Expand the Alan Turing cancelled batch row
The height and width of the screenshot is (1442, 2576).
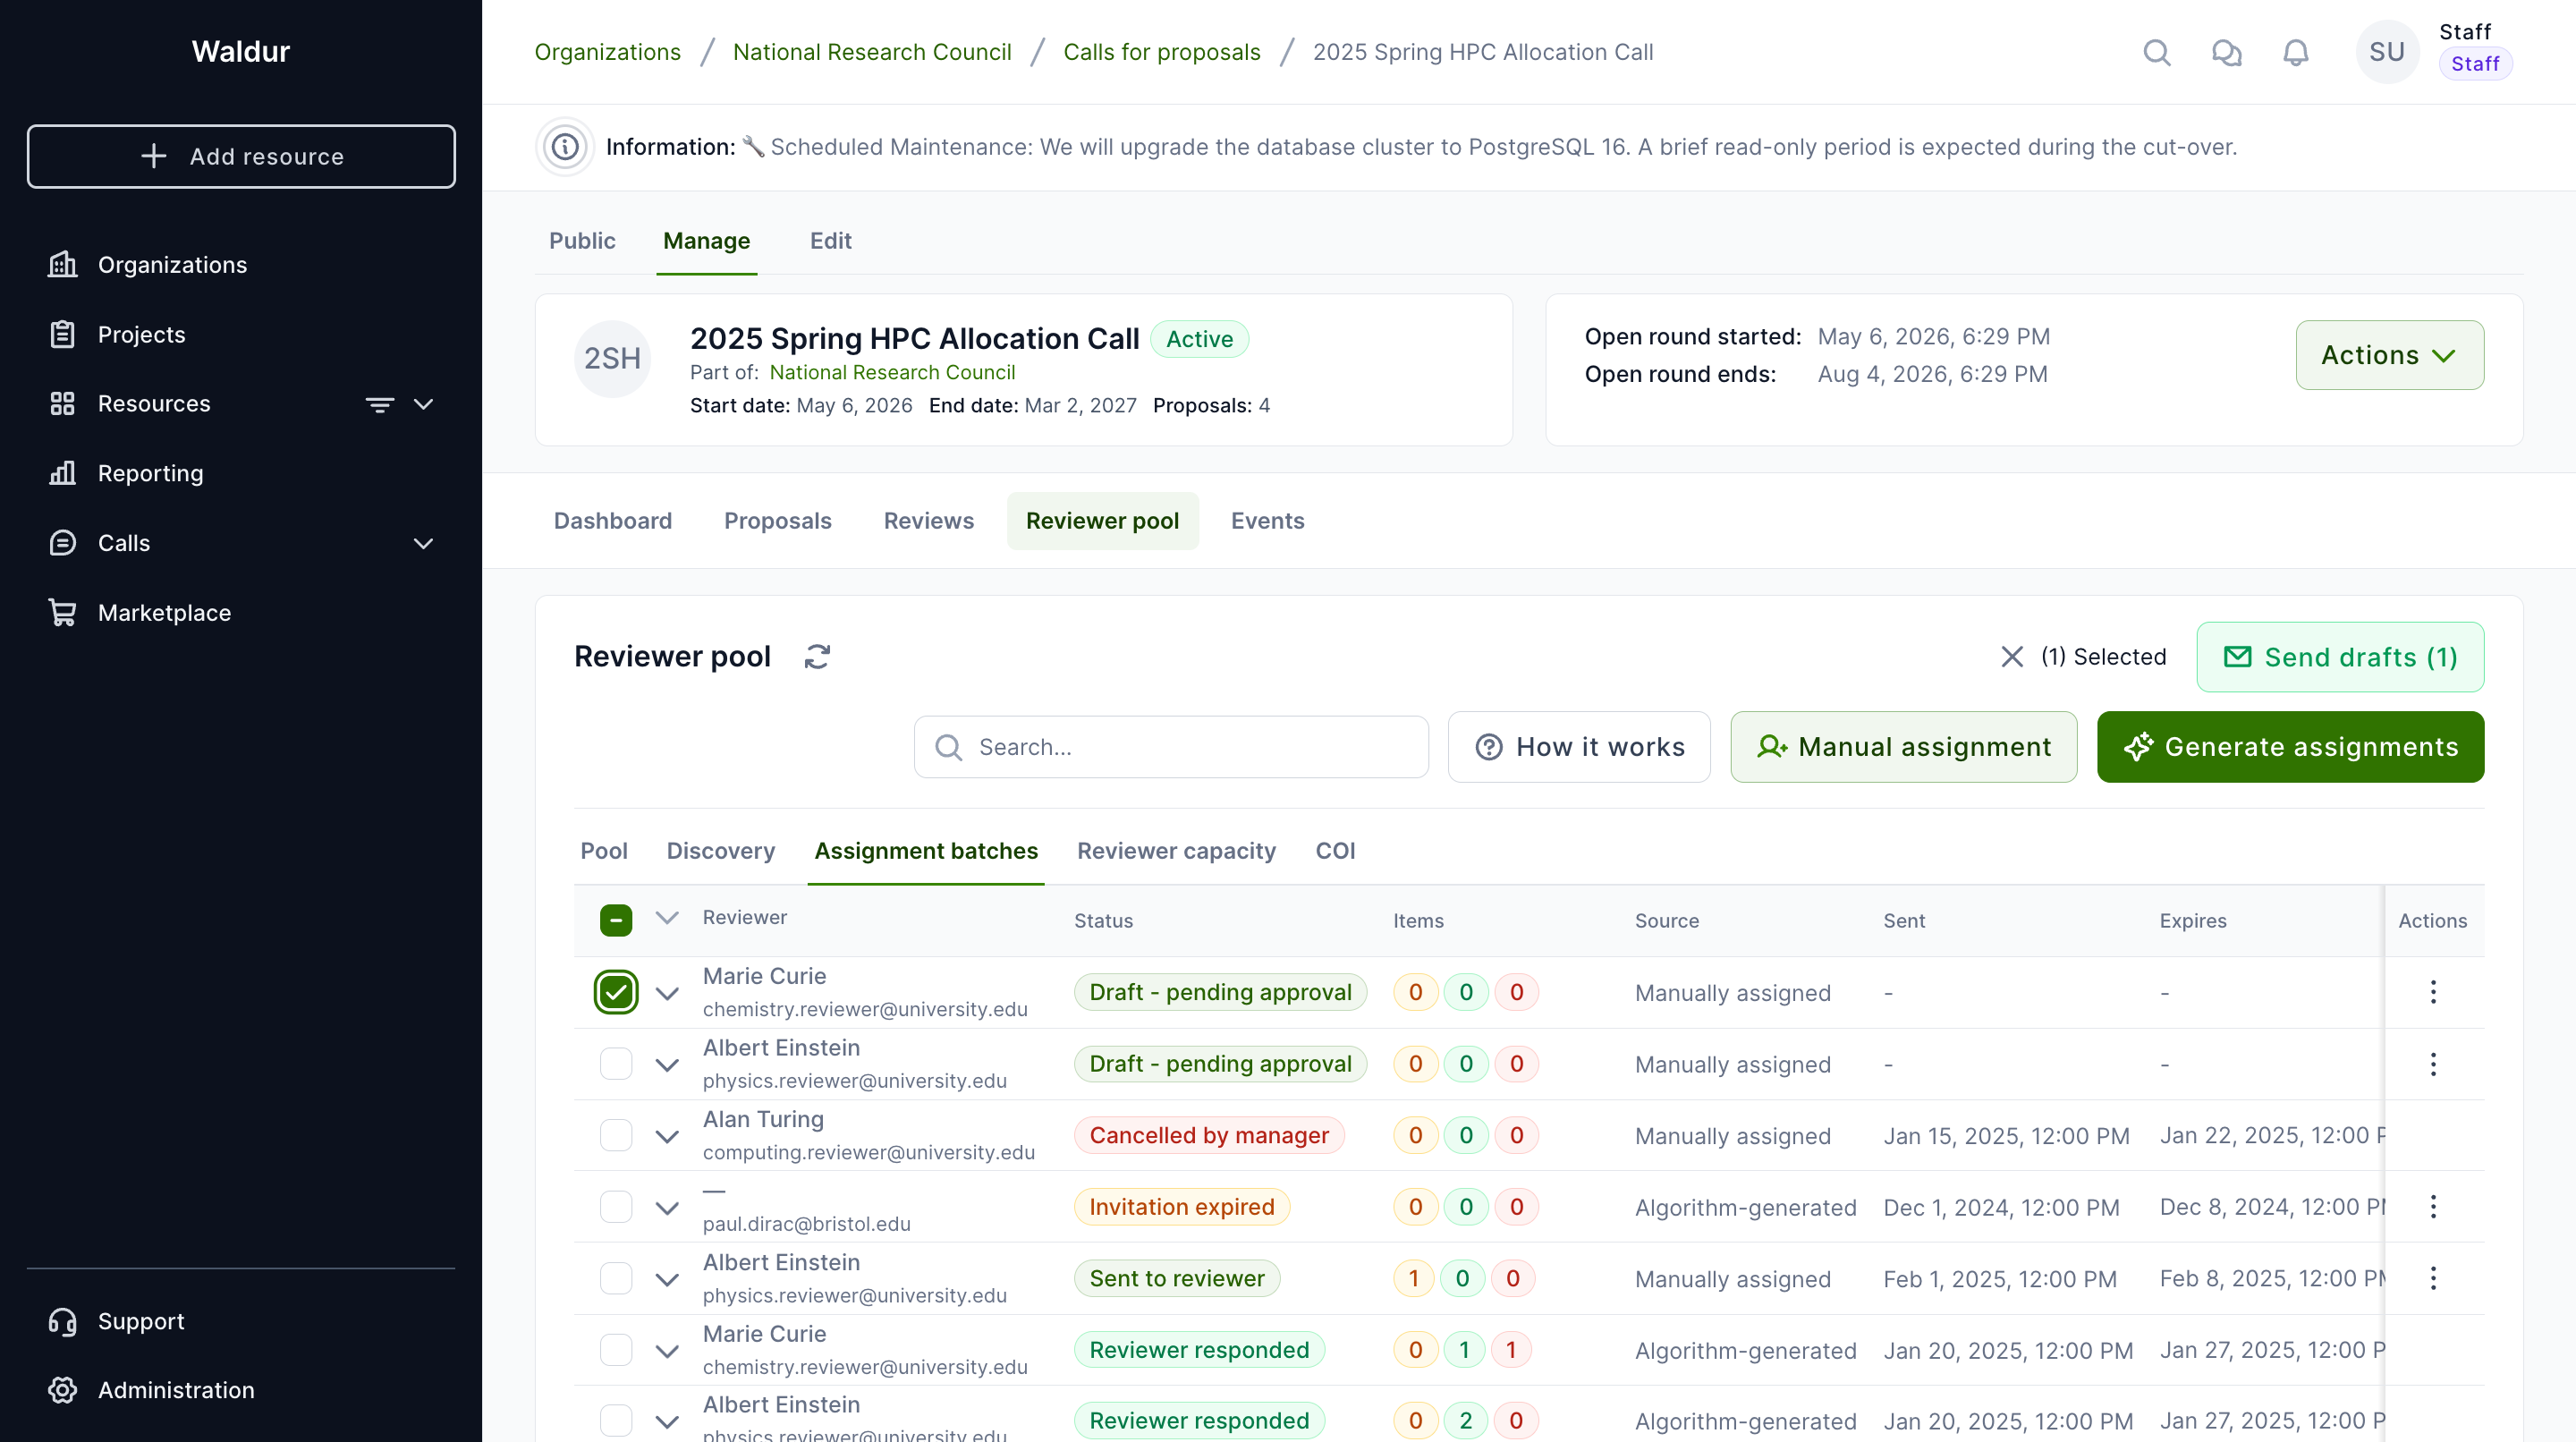tap(667, 1136)
